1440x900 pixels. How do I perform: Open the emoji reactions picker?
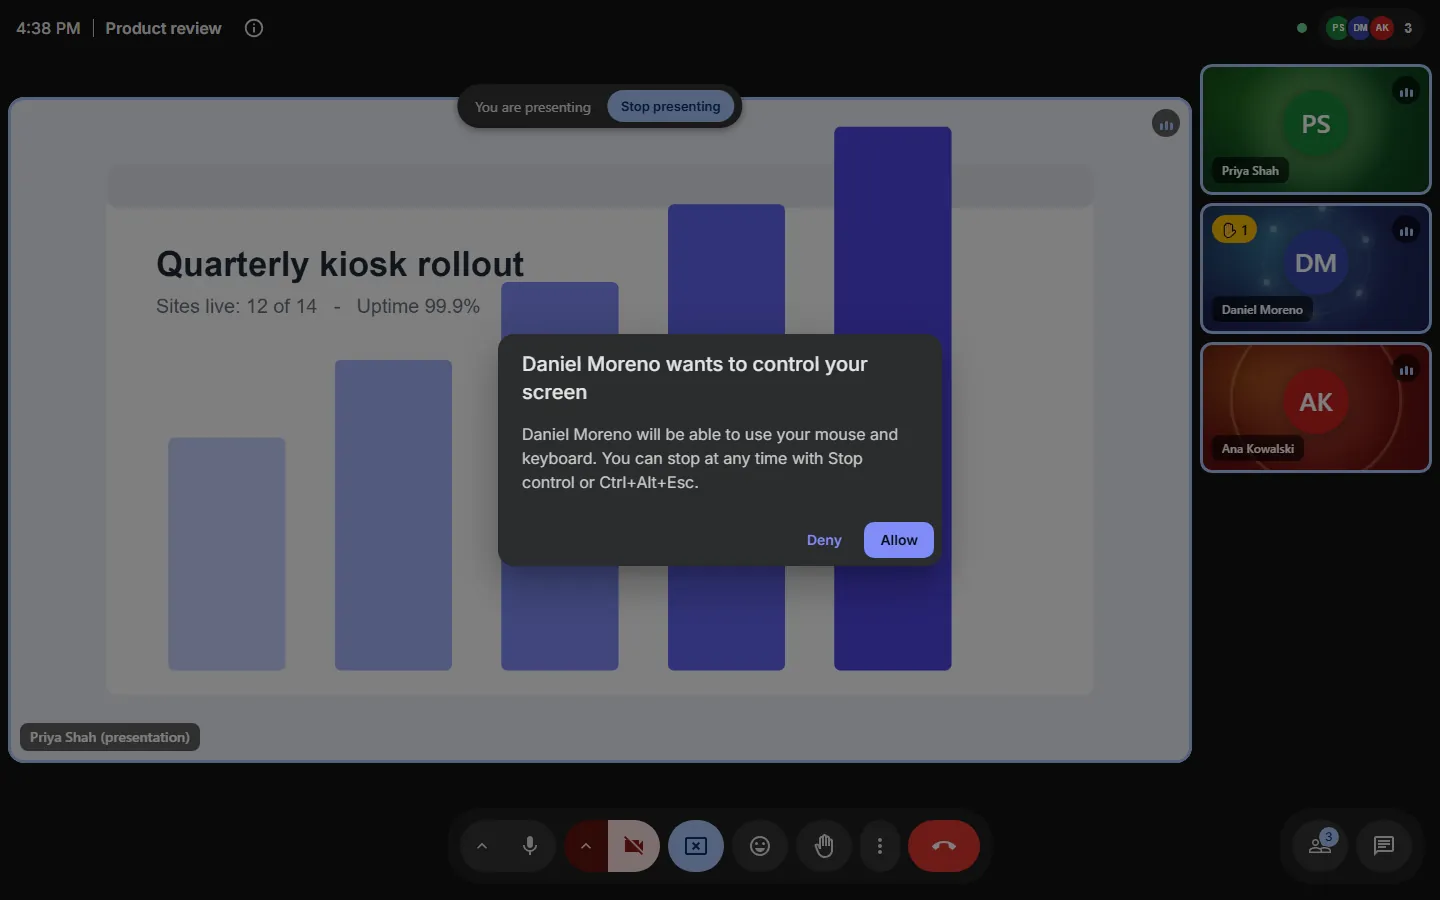760,846
